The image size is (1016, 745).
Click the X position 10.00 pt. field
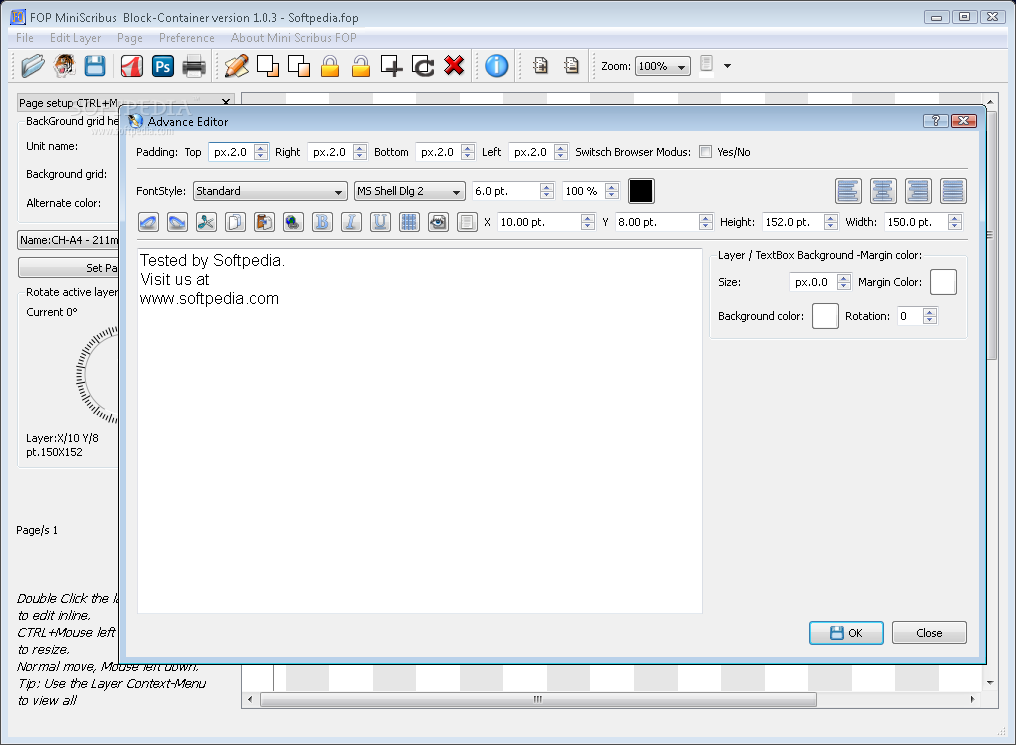click(x=546, y=222)
